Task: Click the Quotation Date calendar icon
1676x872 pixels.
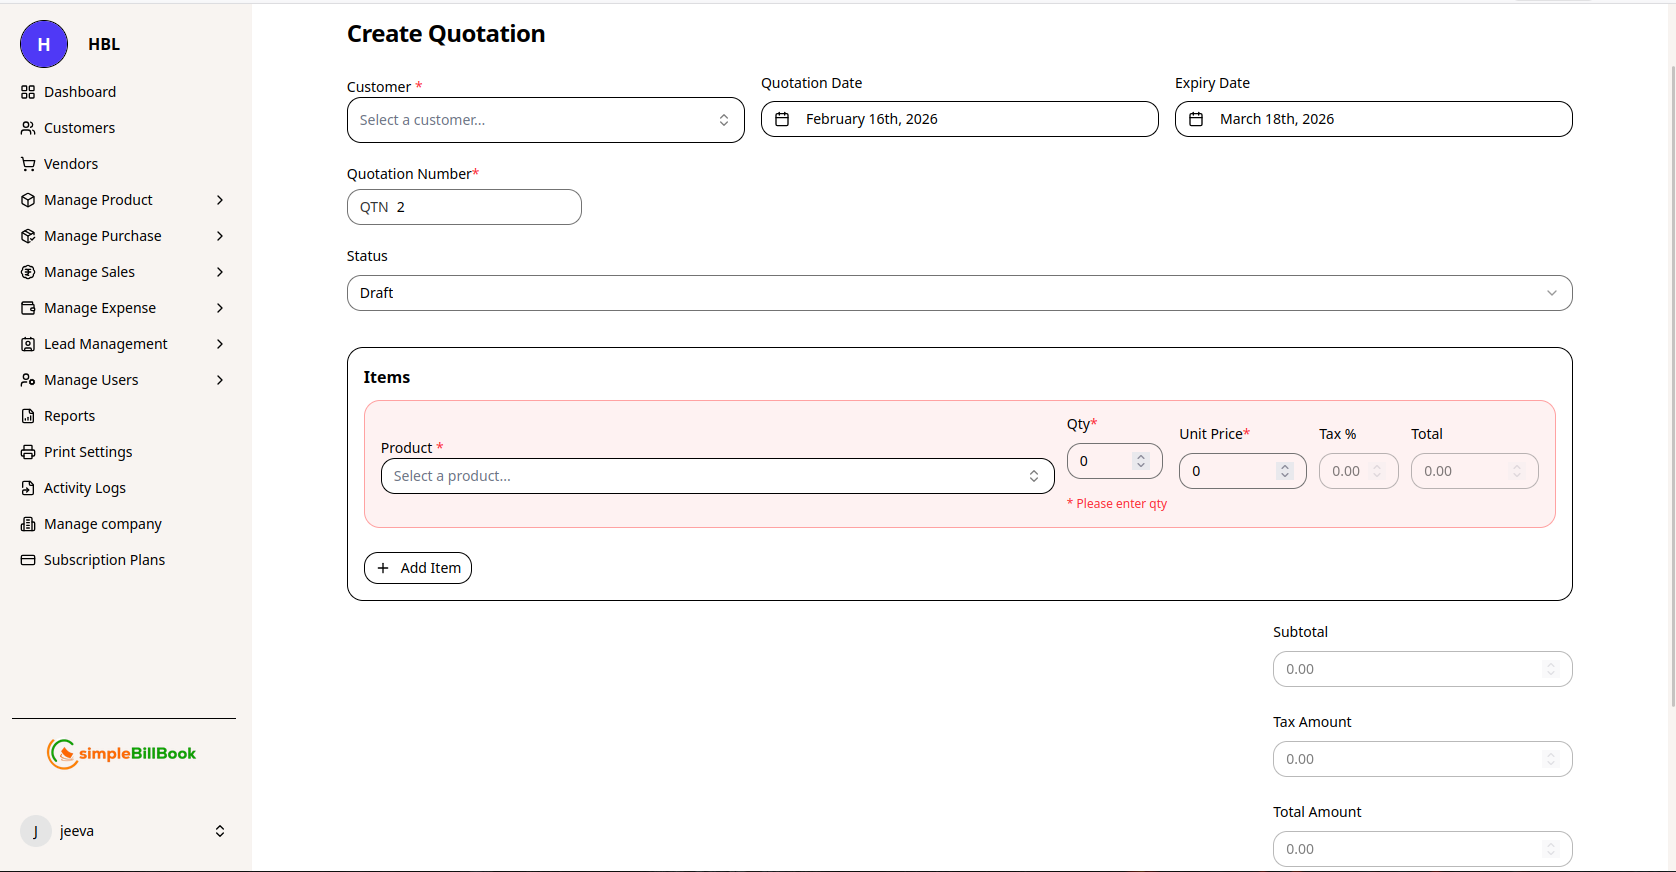Action: [783, 119]
